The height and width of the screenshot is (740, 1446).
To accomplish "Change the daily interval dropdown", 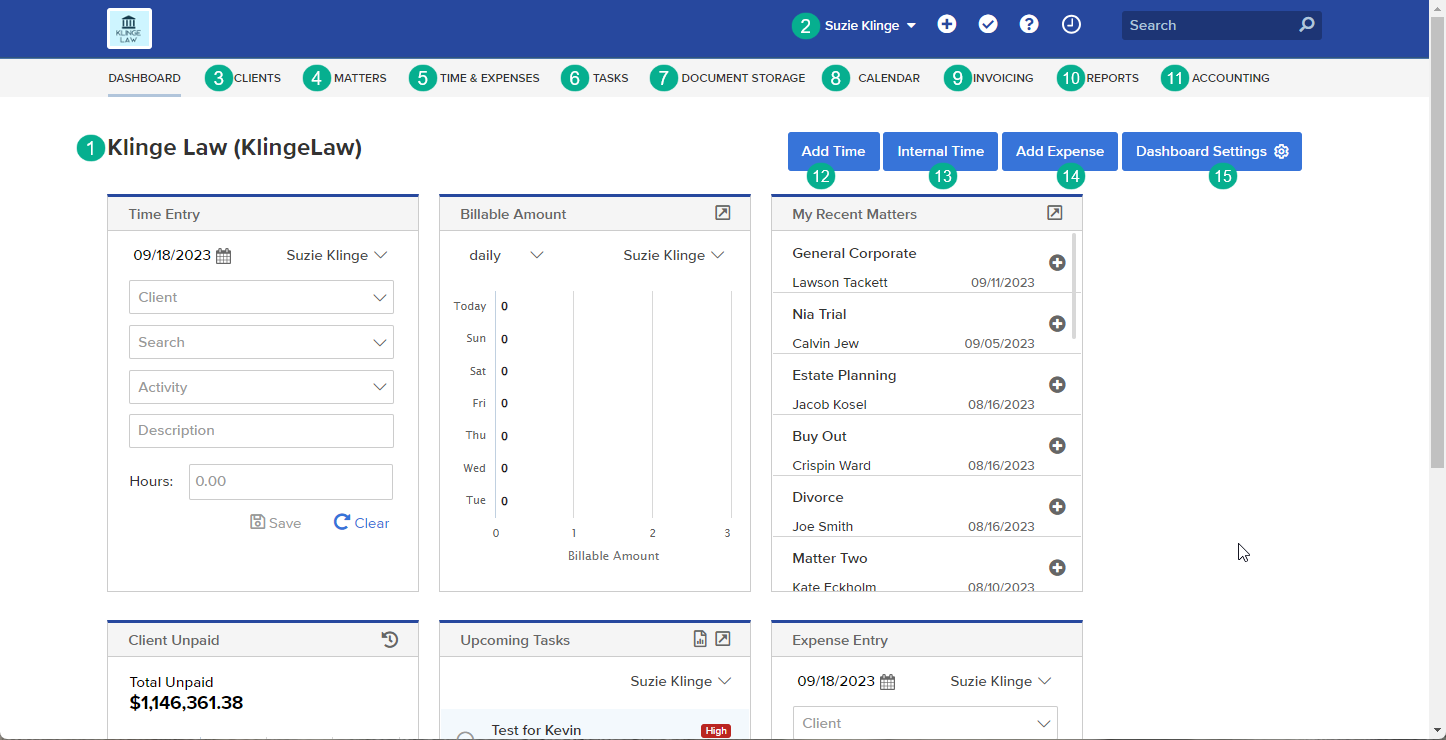I will [506, 255].
